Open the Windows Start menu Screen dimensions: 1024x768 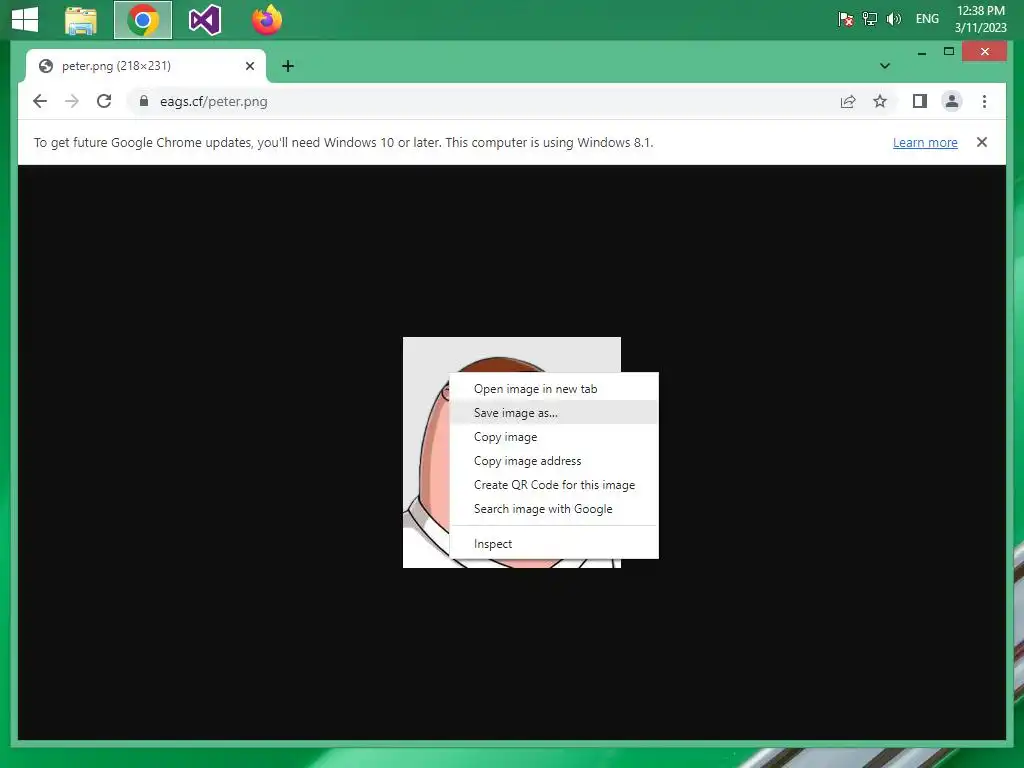click(25, 20)
